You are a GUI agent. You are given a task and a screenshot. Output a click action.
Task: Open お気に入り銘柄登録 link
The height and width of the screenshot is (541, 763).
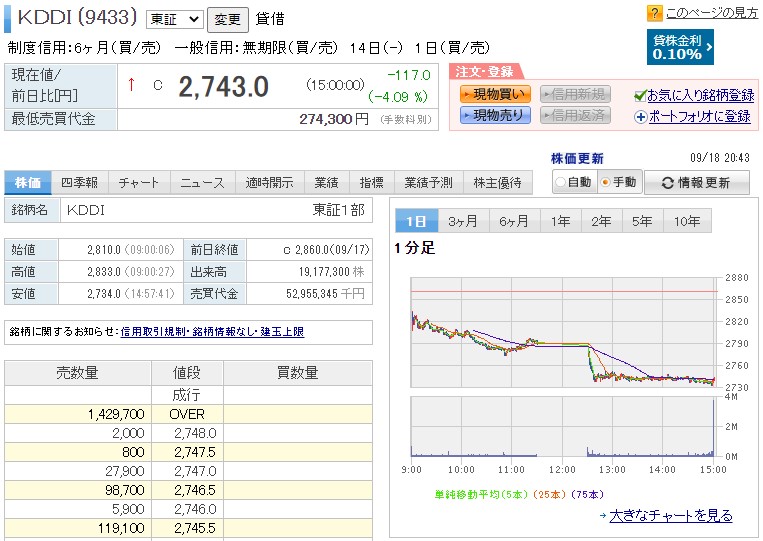click(x=701, y=96)
